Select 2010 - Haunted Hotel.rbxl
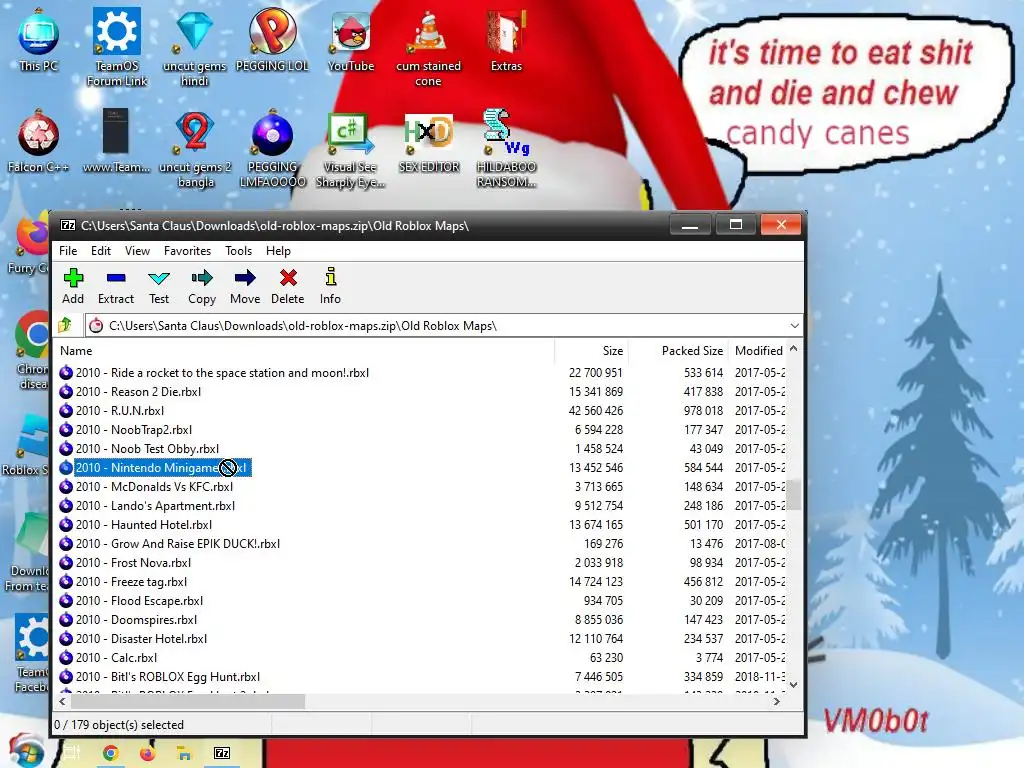The width and height of the screenshot is (1024, 768). click(136, 524)
